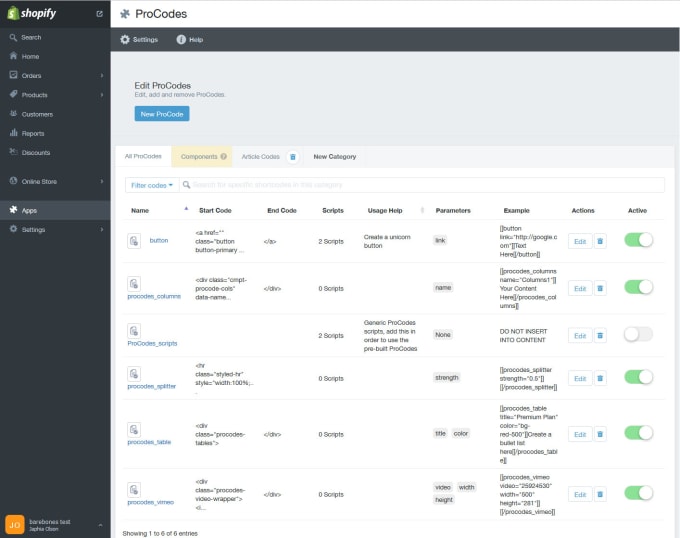This screenshot has height=538, width=680.
Task: Click the Settings gear icon in sidebar
Action: [x=13, y=229]
